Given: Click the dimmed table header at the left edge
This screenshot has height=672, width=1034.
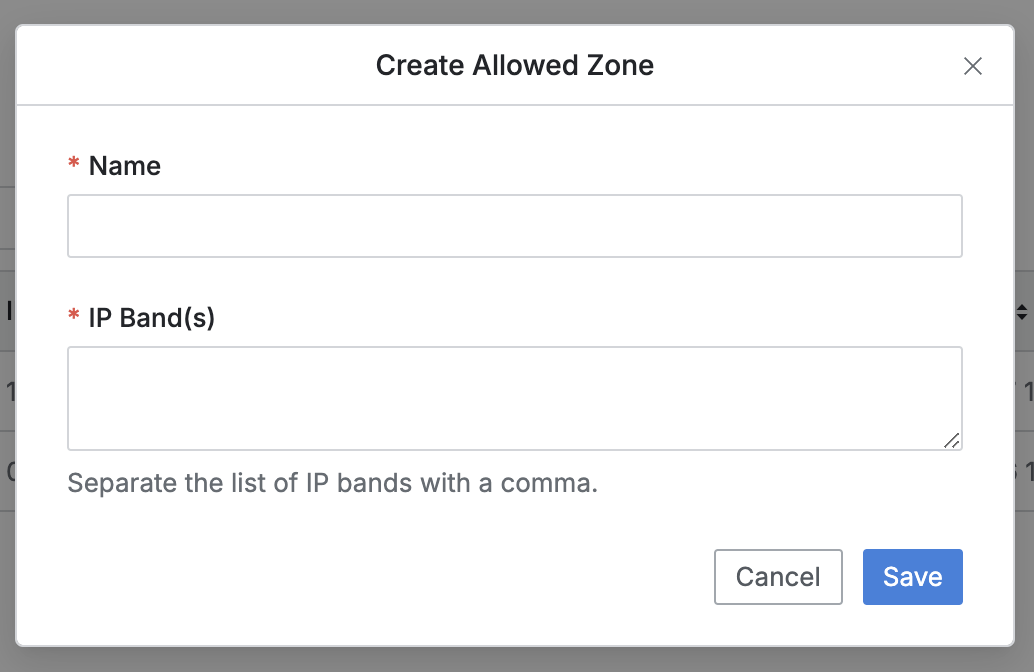Looking at the screenshot, I should pyautogui.click(x=7, y=311).
